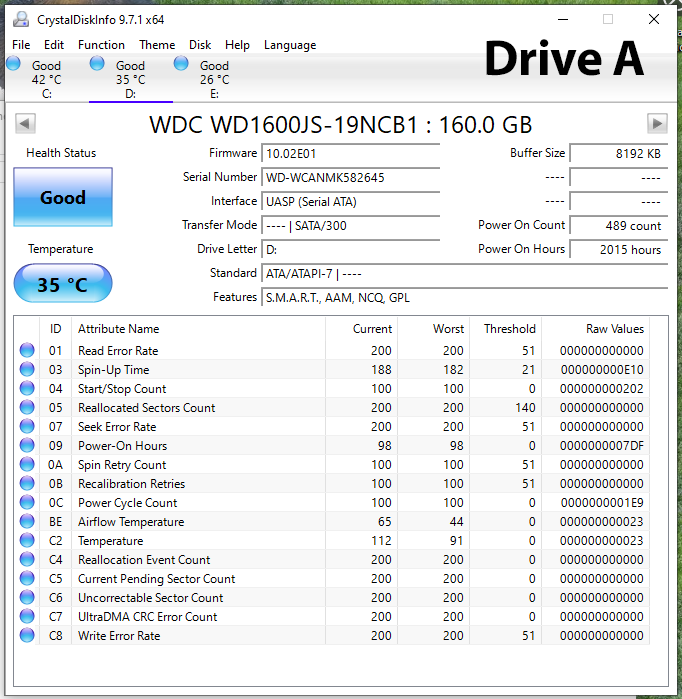Click the Serial Number field WD-WCANMK582645
682x699 pixels.
[x=350, y=178]
